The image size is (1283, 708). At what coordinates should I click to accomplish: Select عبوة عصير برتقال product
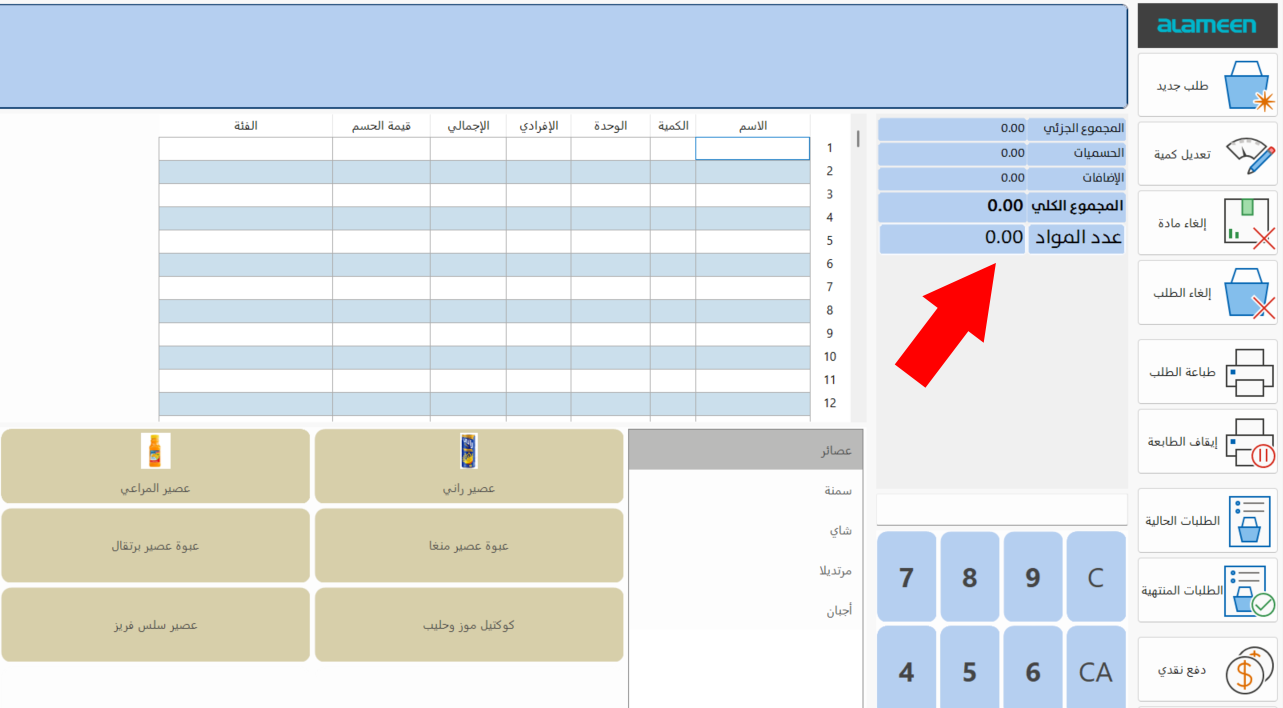click(x=155, y=545)
